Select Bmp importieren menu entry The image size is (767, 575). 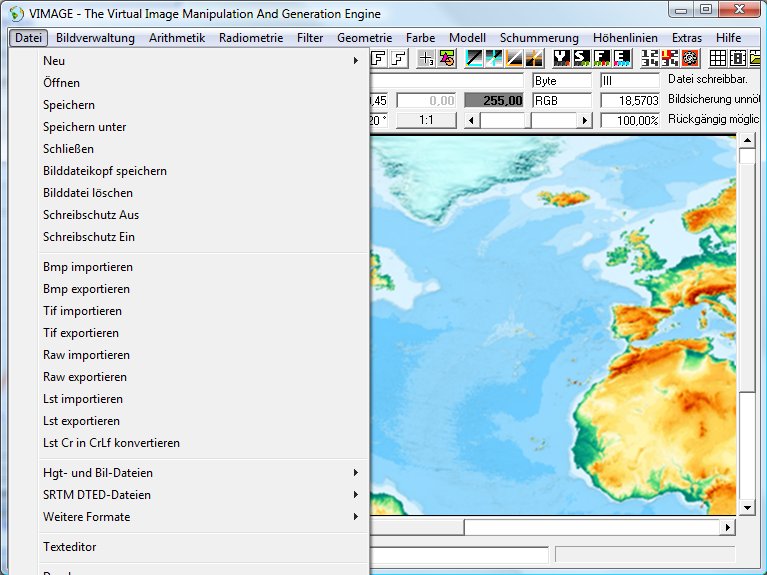click(88, 267)
